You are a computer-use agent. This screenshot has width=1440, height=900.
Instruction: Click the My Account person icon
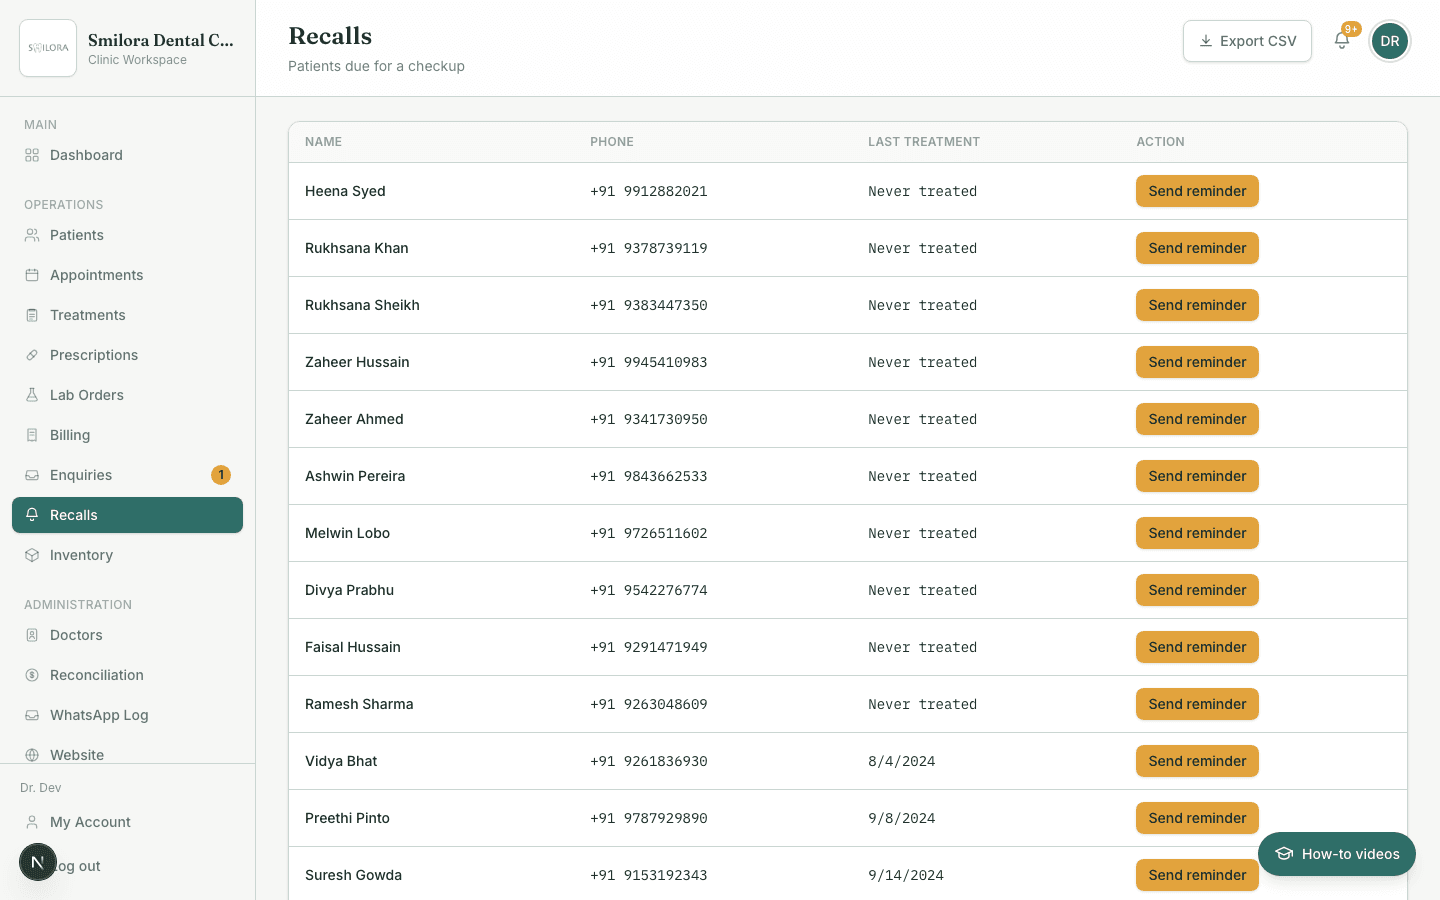pyautogui.click(x=32, y=822)
